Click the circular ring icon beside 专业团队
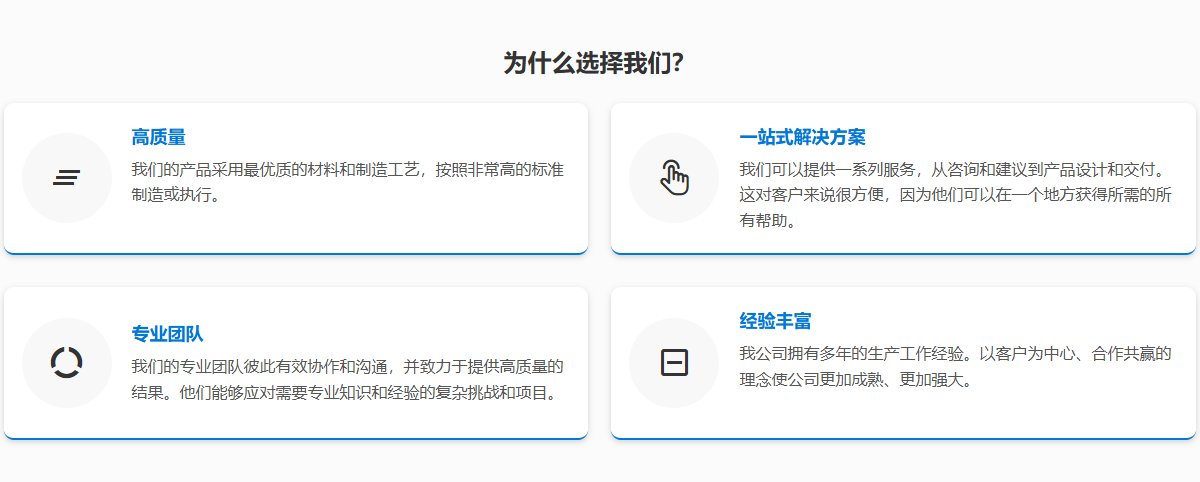 [x=67, y=362]
